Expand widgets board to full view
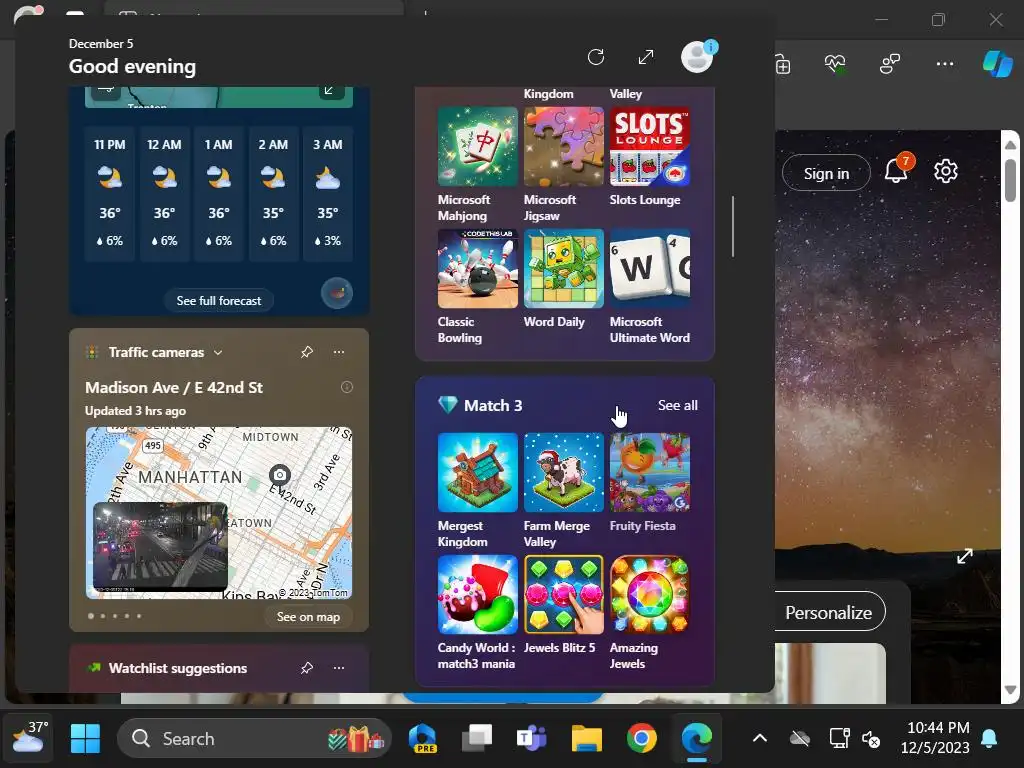 646,57
